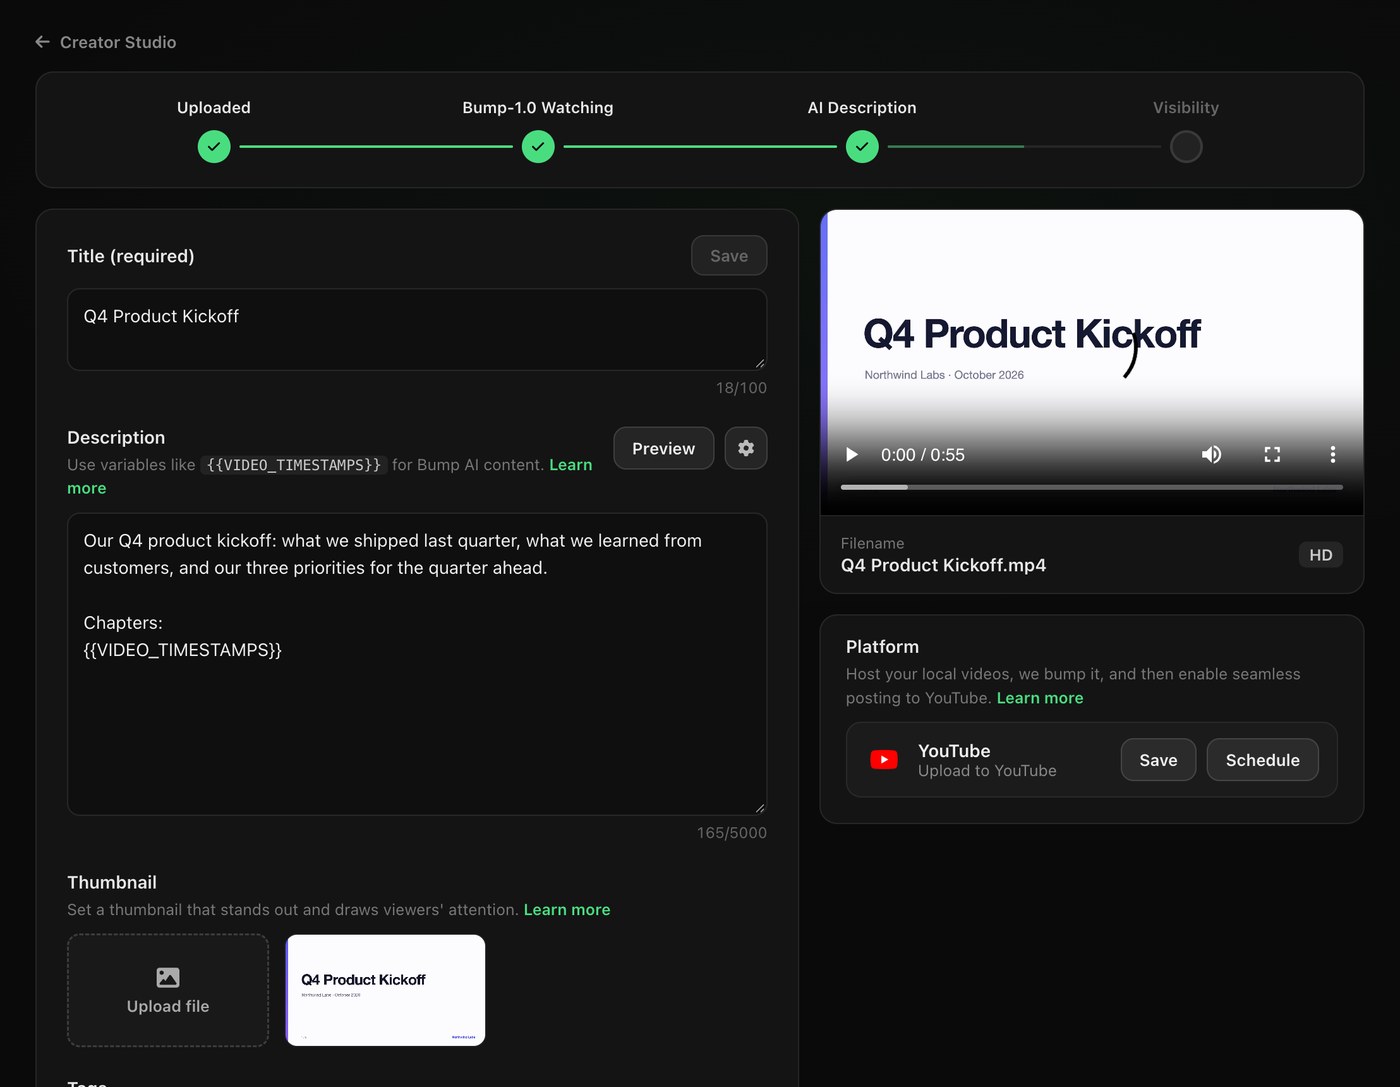Viewport: 1400px width, 1087px height.
Task: Click the Bump-1.0 Watching step label
Action: (538, 108)
